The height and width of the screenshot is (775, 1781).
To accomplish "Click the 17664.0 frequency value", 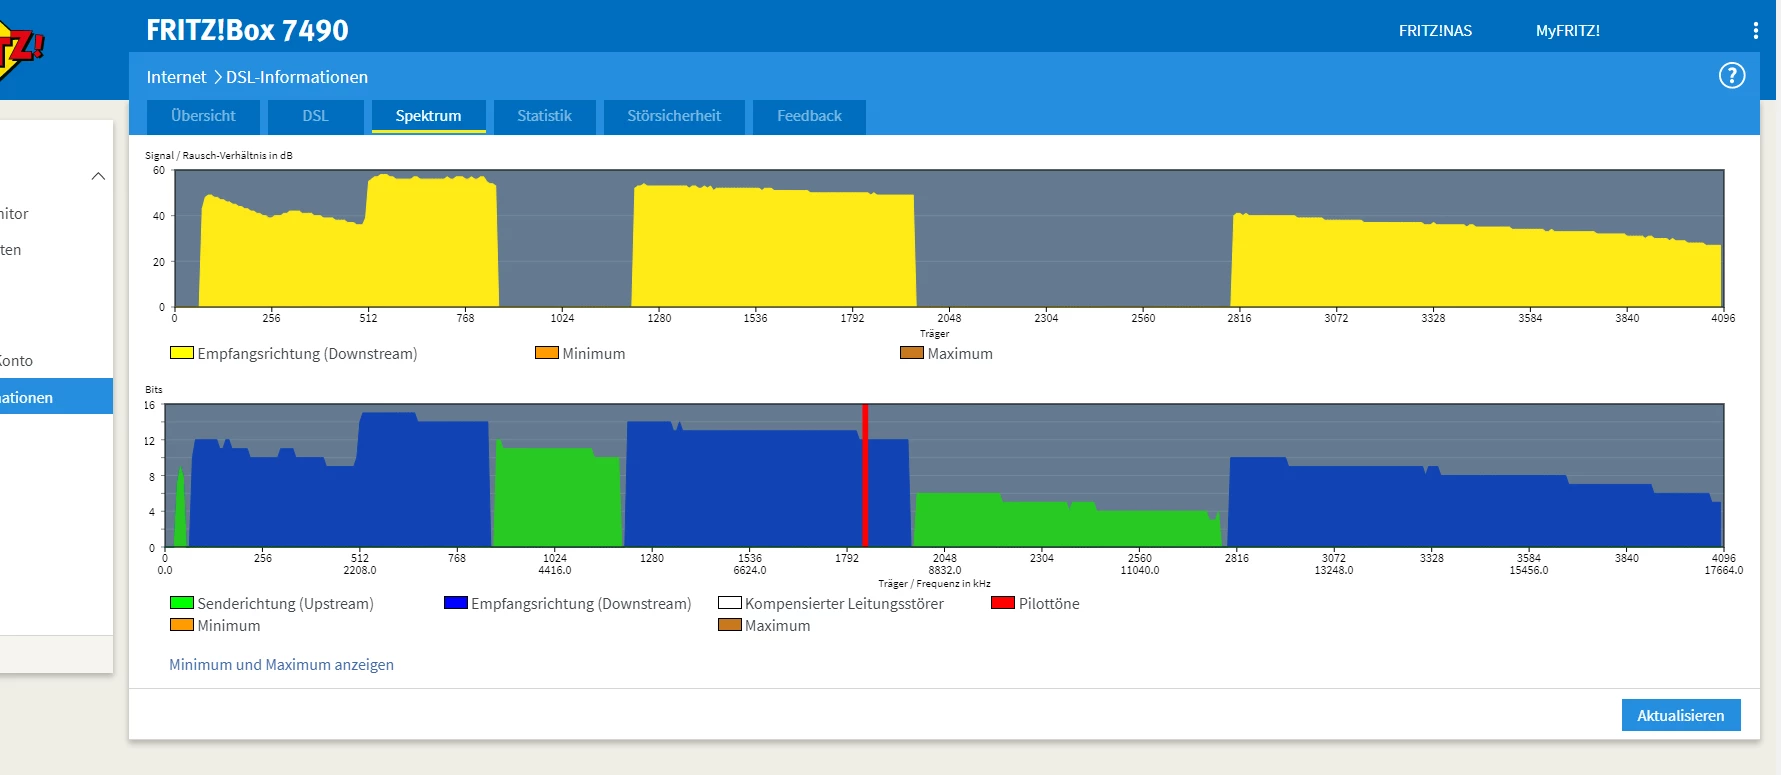I will click(1724, 570).
